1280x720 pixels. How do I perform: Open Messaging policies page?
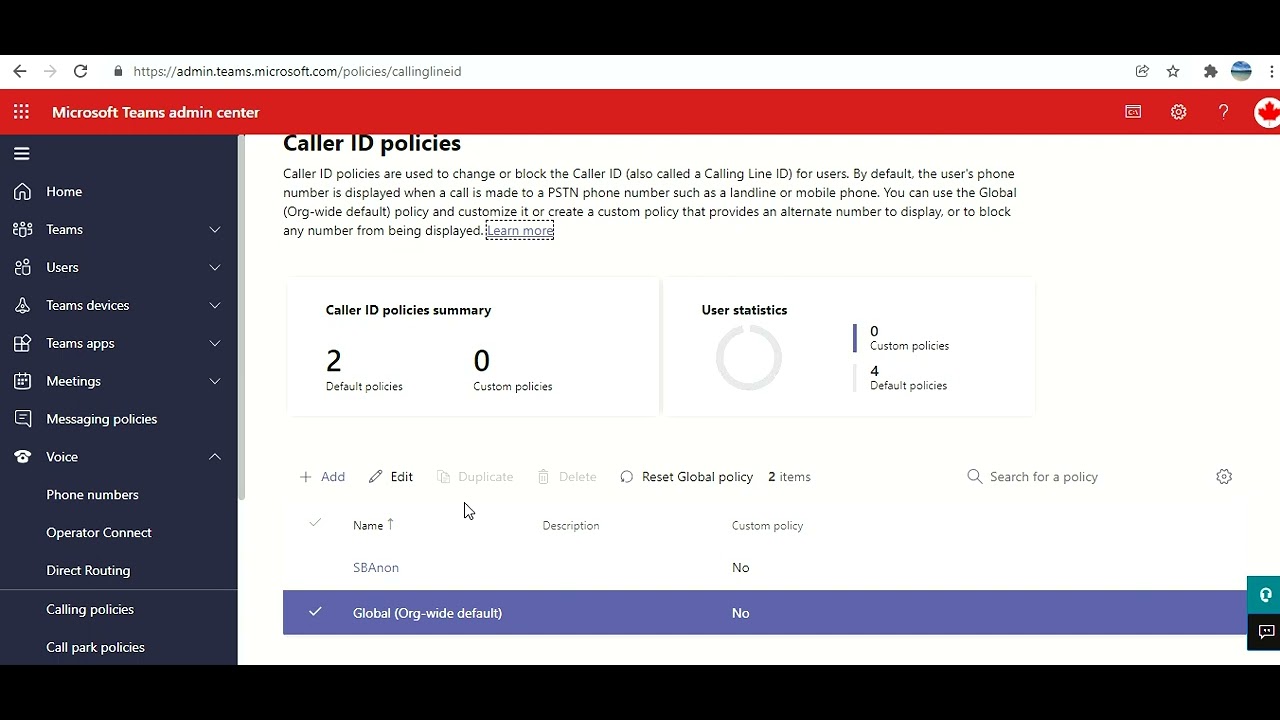pyautogui.click(x=101, y=419)
